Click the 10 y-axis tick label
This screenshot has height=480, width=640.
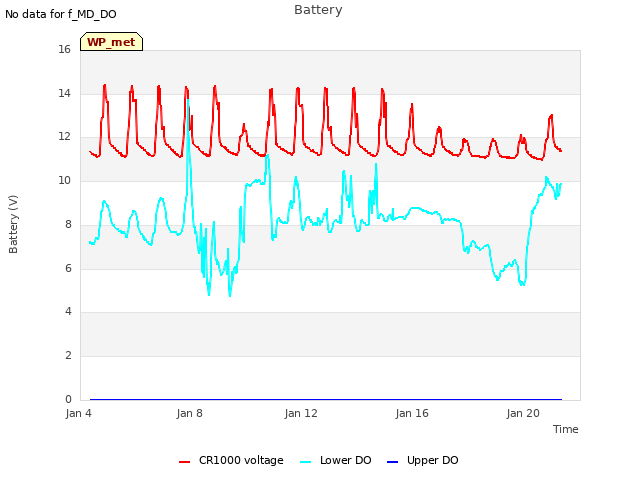tap(64, 180)
